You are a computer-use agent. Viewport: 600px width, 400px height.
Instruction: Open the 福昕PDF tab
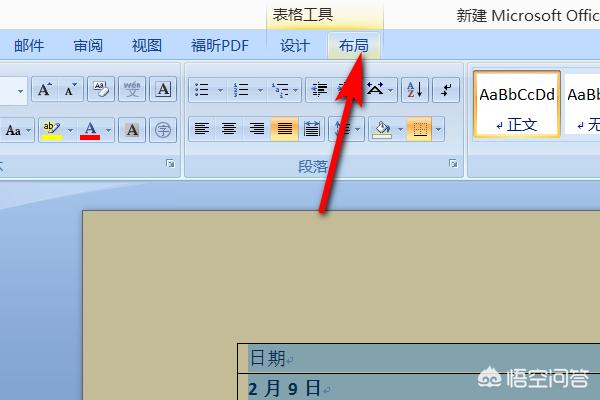(x=220, y=46)
